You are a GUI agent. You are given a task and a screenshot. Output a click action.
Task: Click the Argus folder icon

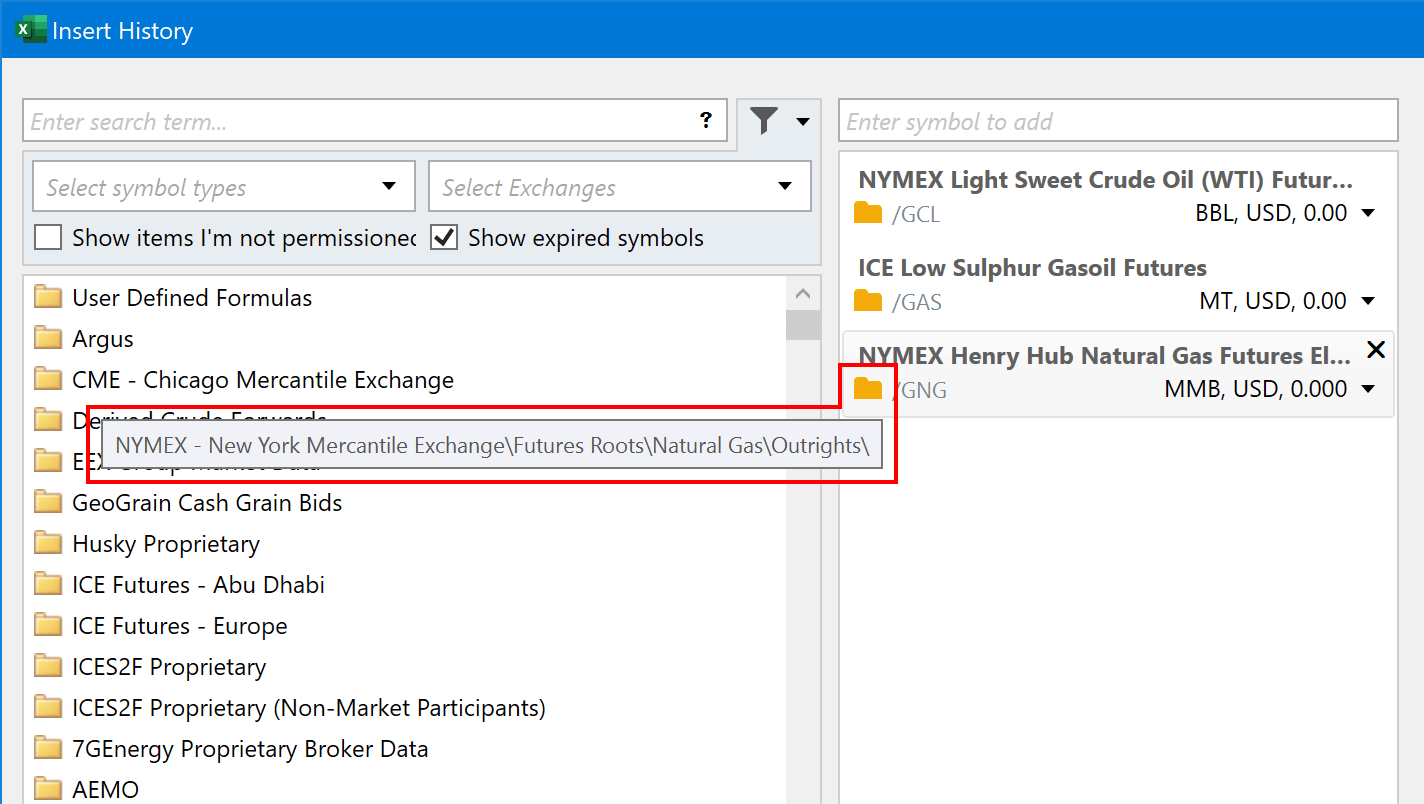pos(48,339)
